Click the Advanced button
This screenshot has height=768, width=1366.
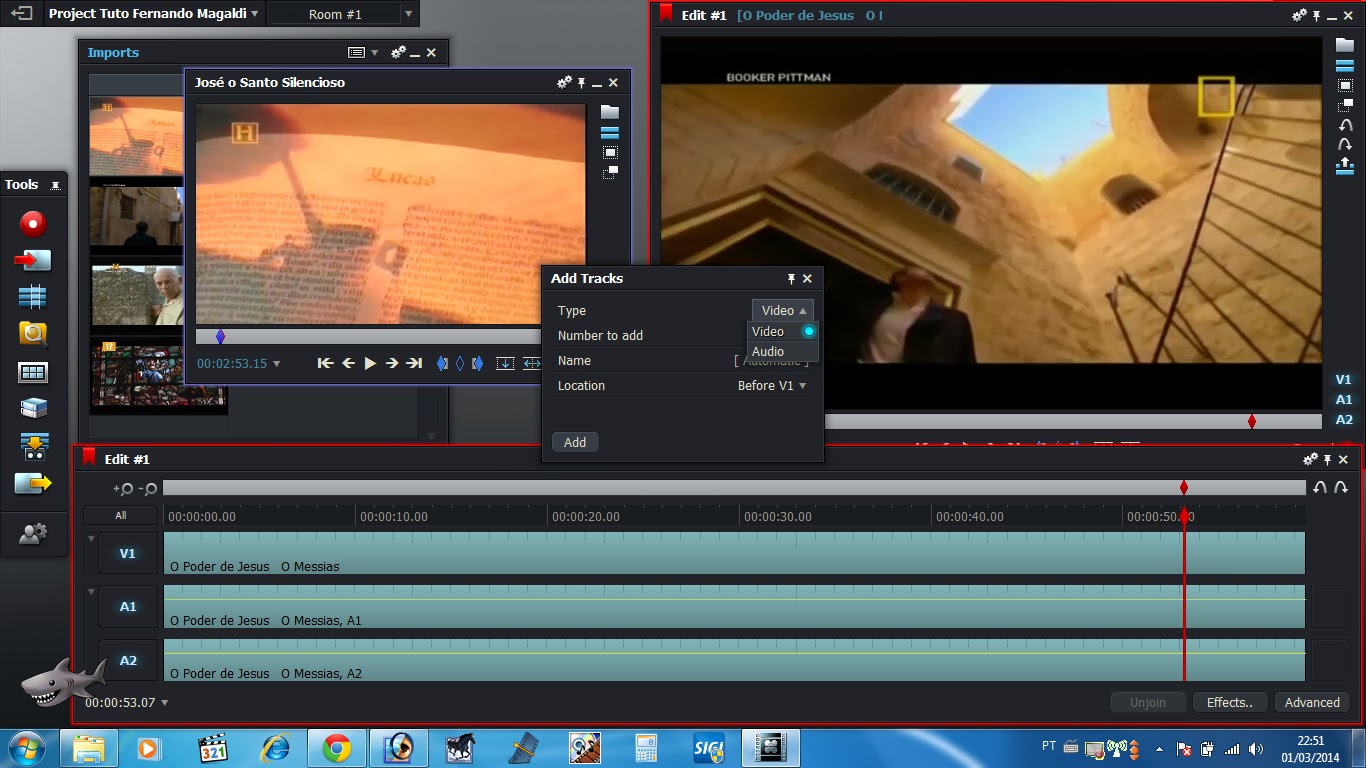1312,702
